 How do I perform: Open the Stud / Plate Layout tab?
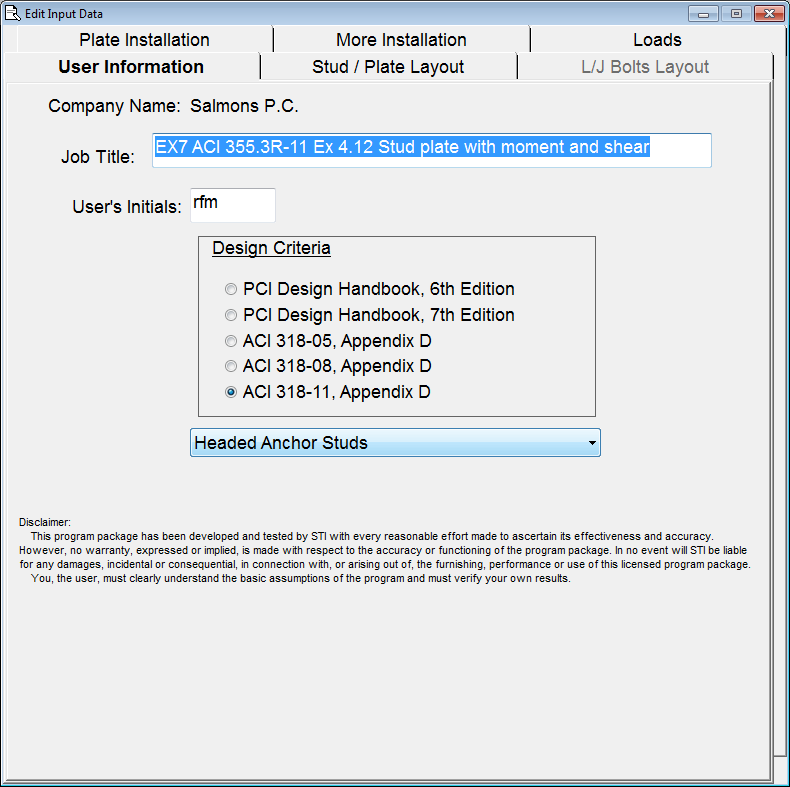388,67
